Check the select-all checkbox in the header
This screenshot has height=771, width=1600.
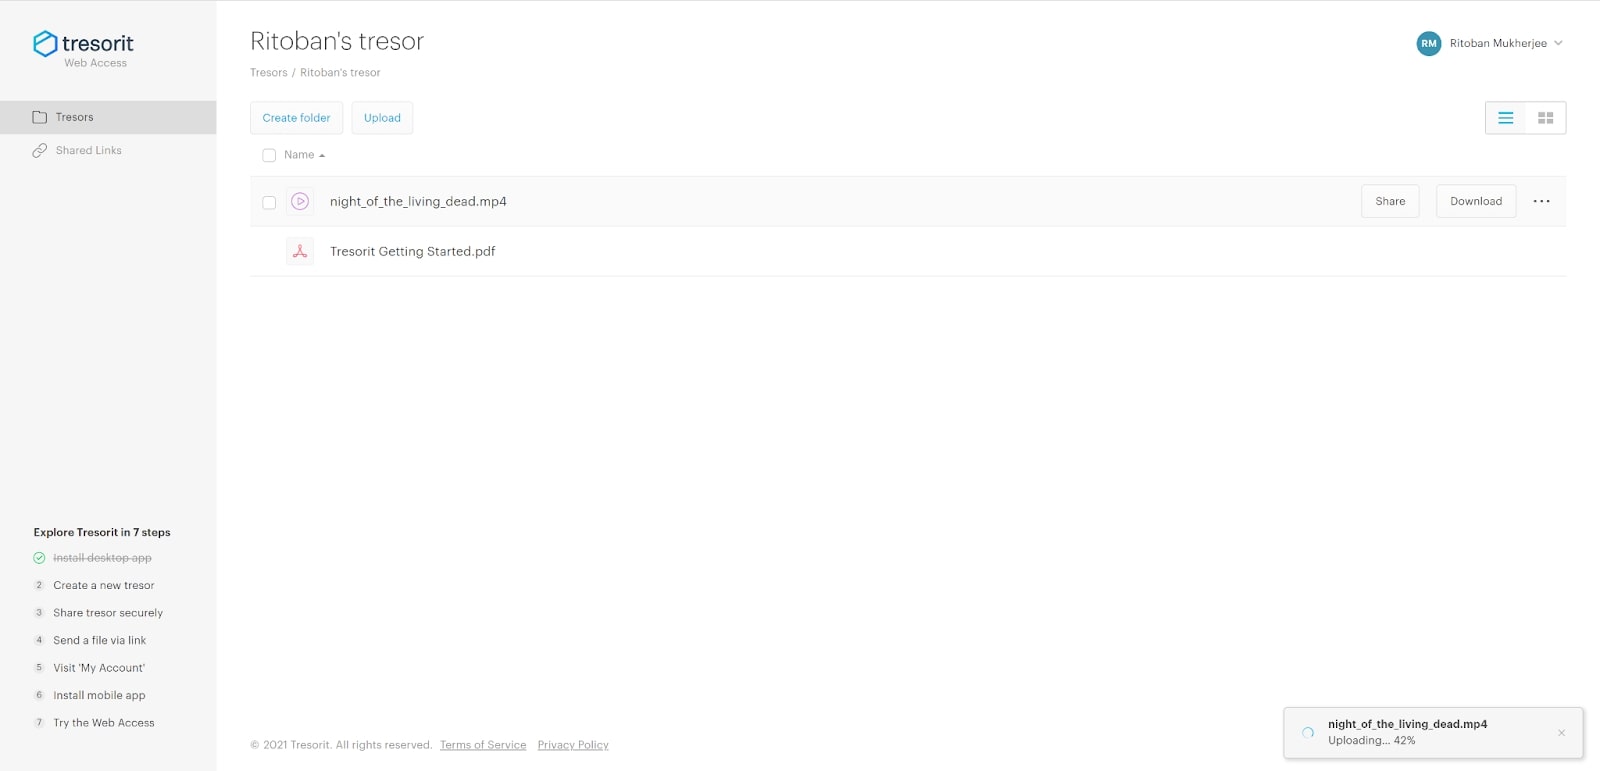coord(268,155)
